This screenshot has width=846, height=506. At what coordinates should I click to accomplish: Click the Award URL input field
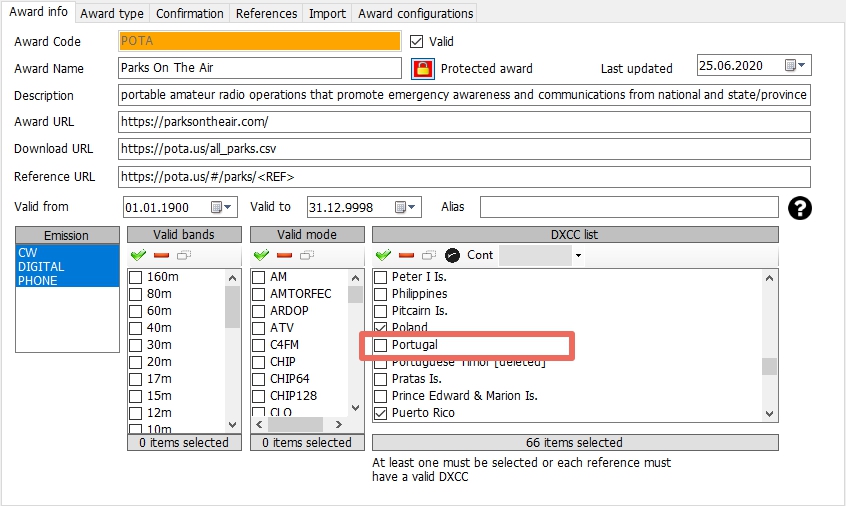click(x=464, y=122)
